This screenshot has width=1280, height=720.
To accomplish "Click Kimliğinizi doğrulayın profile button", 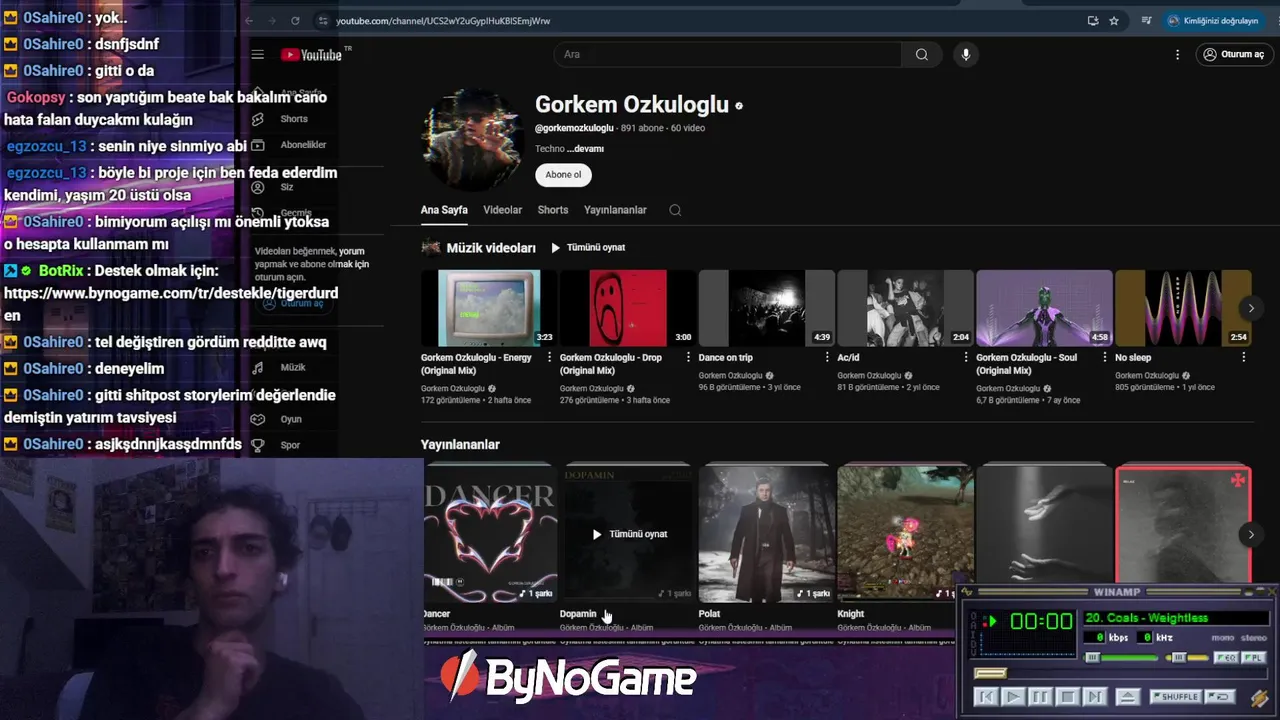I will pyautogui.click(x=1212, y=21).
